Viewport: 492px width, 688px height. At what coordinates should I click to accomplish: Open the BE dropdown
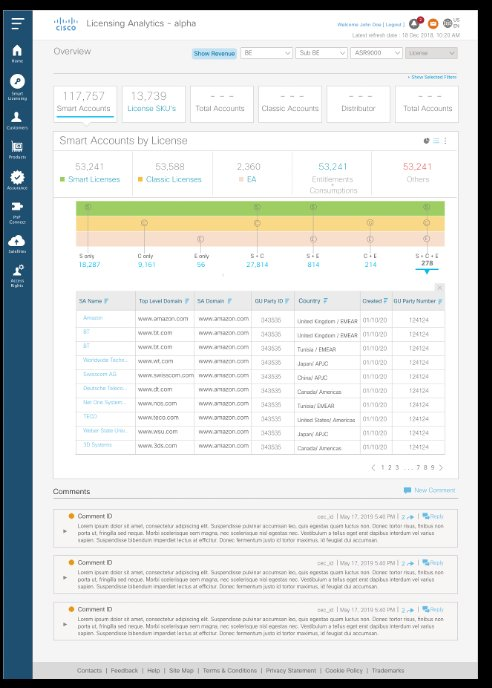pyautogui.click(x=266, y=53)
